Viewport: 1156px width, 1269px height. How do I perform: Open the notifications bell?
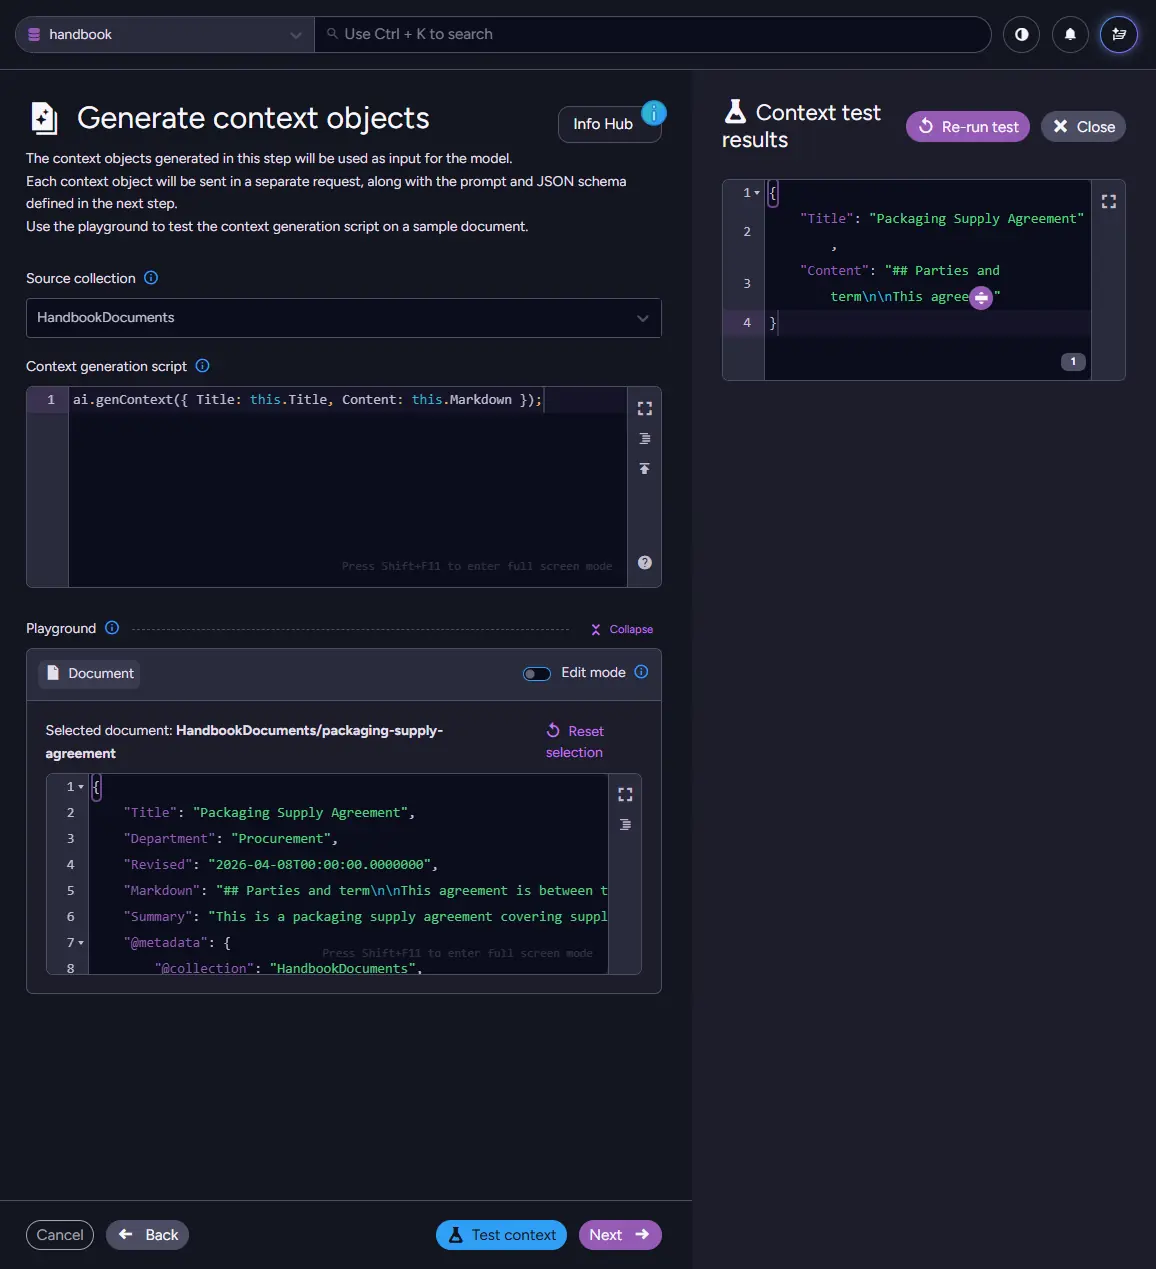click(1070, 34)
